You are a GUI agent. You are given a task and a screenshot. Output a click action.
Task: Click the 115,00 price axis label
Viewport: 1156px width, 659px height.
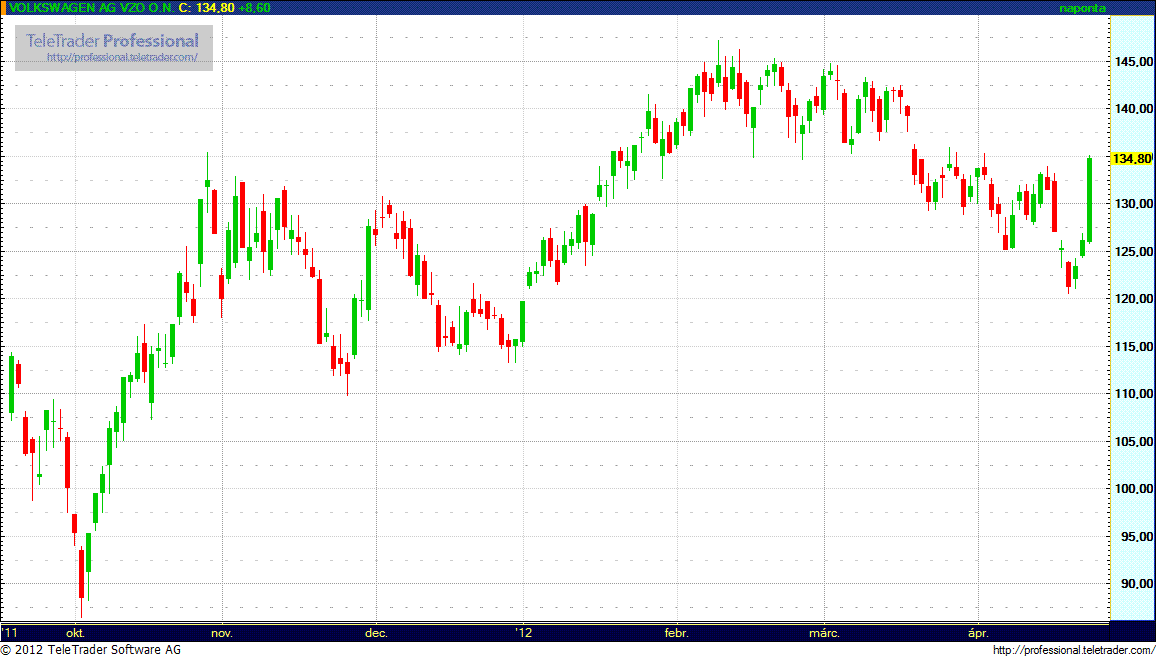point(1132,346)
